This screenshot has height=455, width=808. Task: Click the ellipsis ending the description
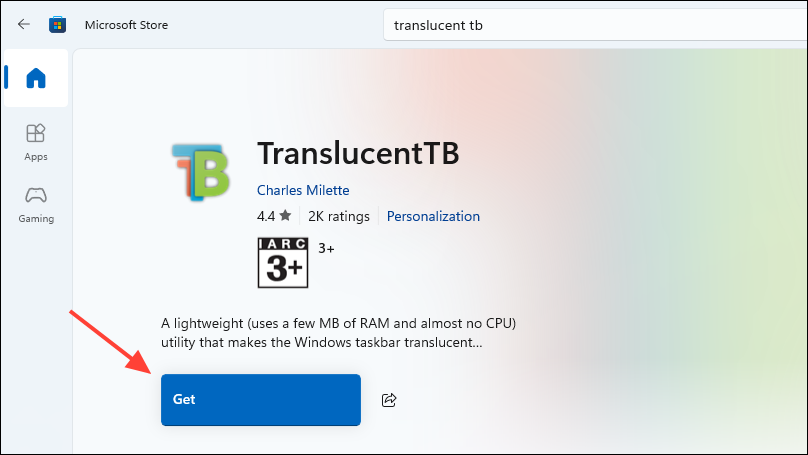[478, 344]
